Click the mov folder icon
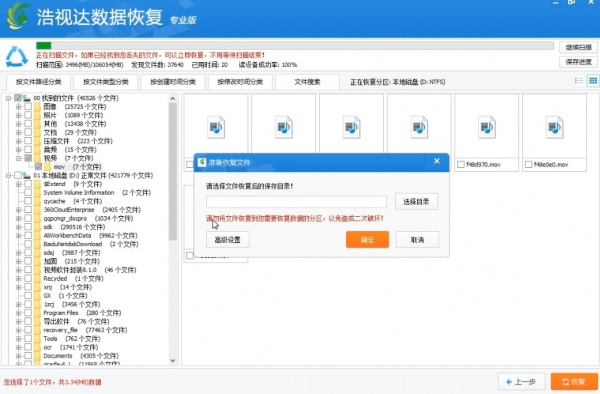This screenshot has height=394, width=600. click(x=47, y=167)
